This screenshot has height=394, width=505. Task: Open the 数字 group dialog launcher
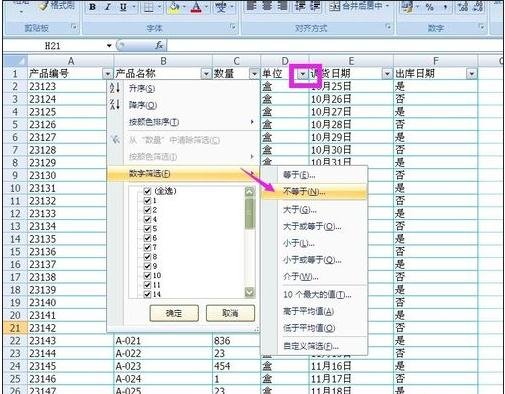tap(482, 27)
